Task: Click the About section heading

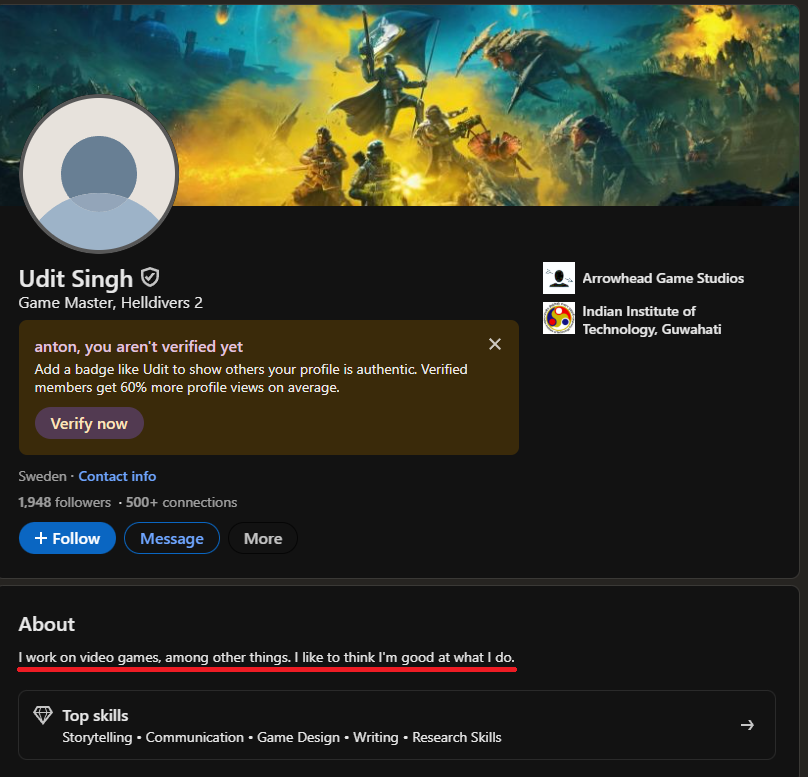Action: tap(46, 624)
